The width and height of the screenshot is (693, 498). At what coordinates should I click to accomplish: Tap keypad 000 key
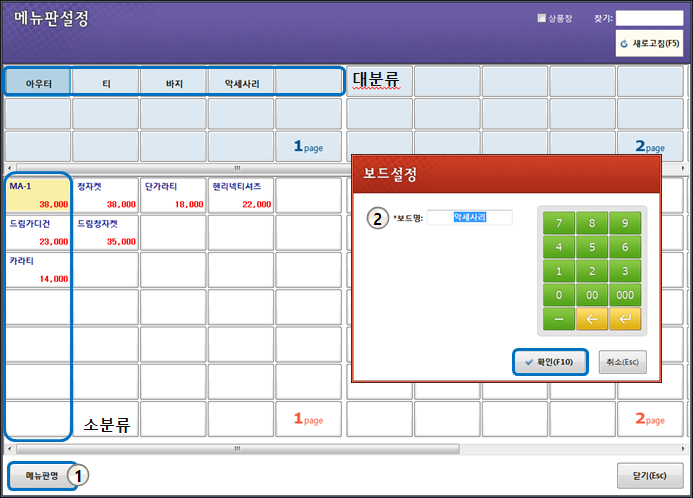(625, 295)
